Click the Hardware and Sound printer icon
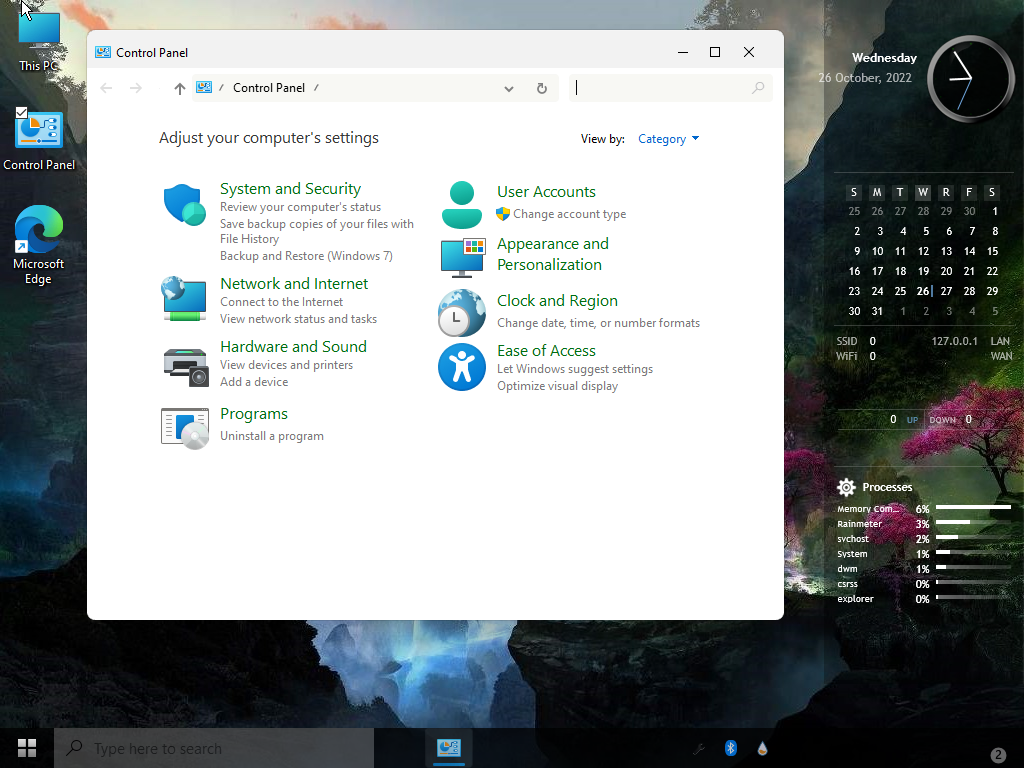1024x768 pixels. point(184,365)
